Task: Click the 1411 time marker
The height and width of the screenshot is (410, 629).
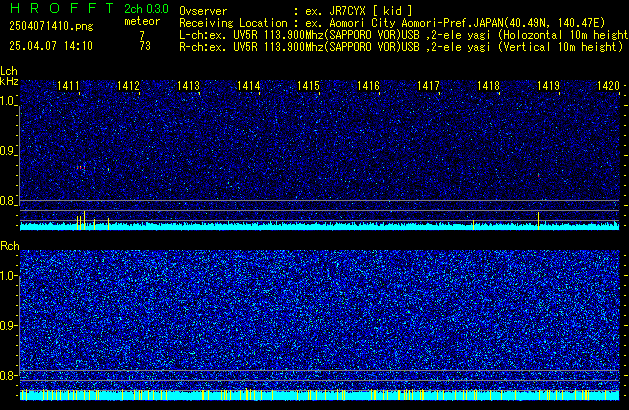Action: pyautogui.click(x=68, y=86)
